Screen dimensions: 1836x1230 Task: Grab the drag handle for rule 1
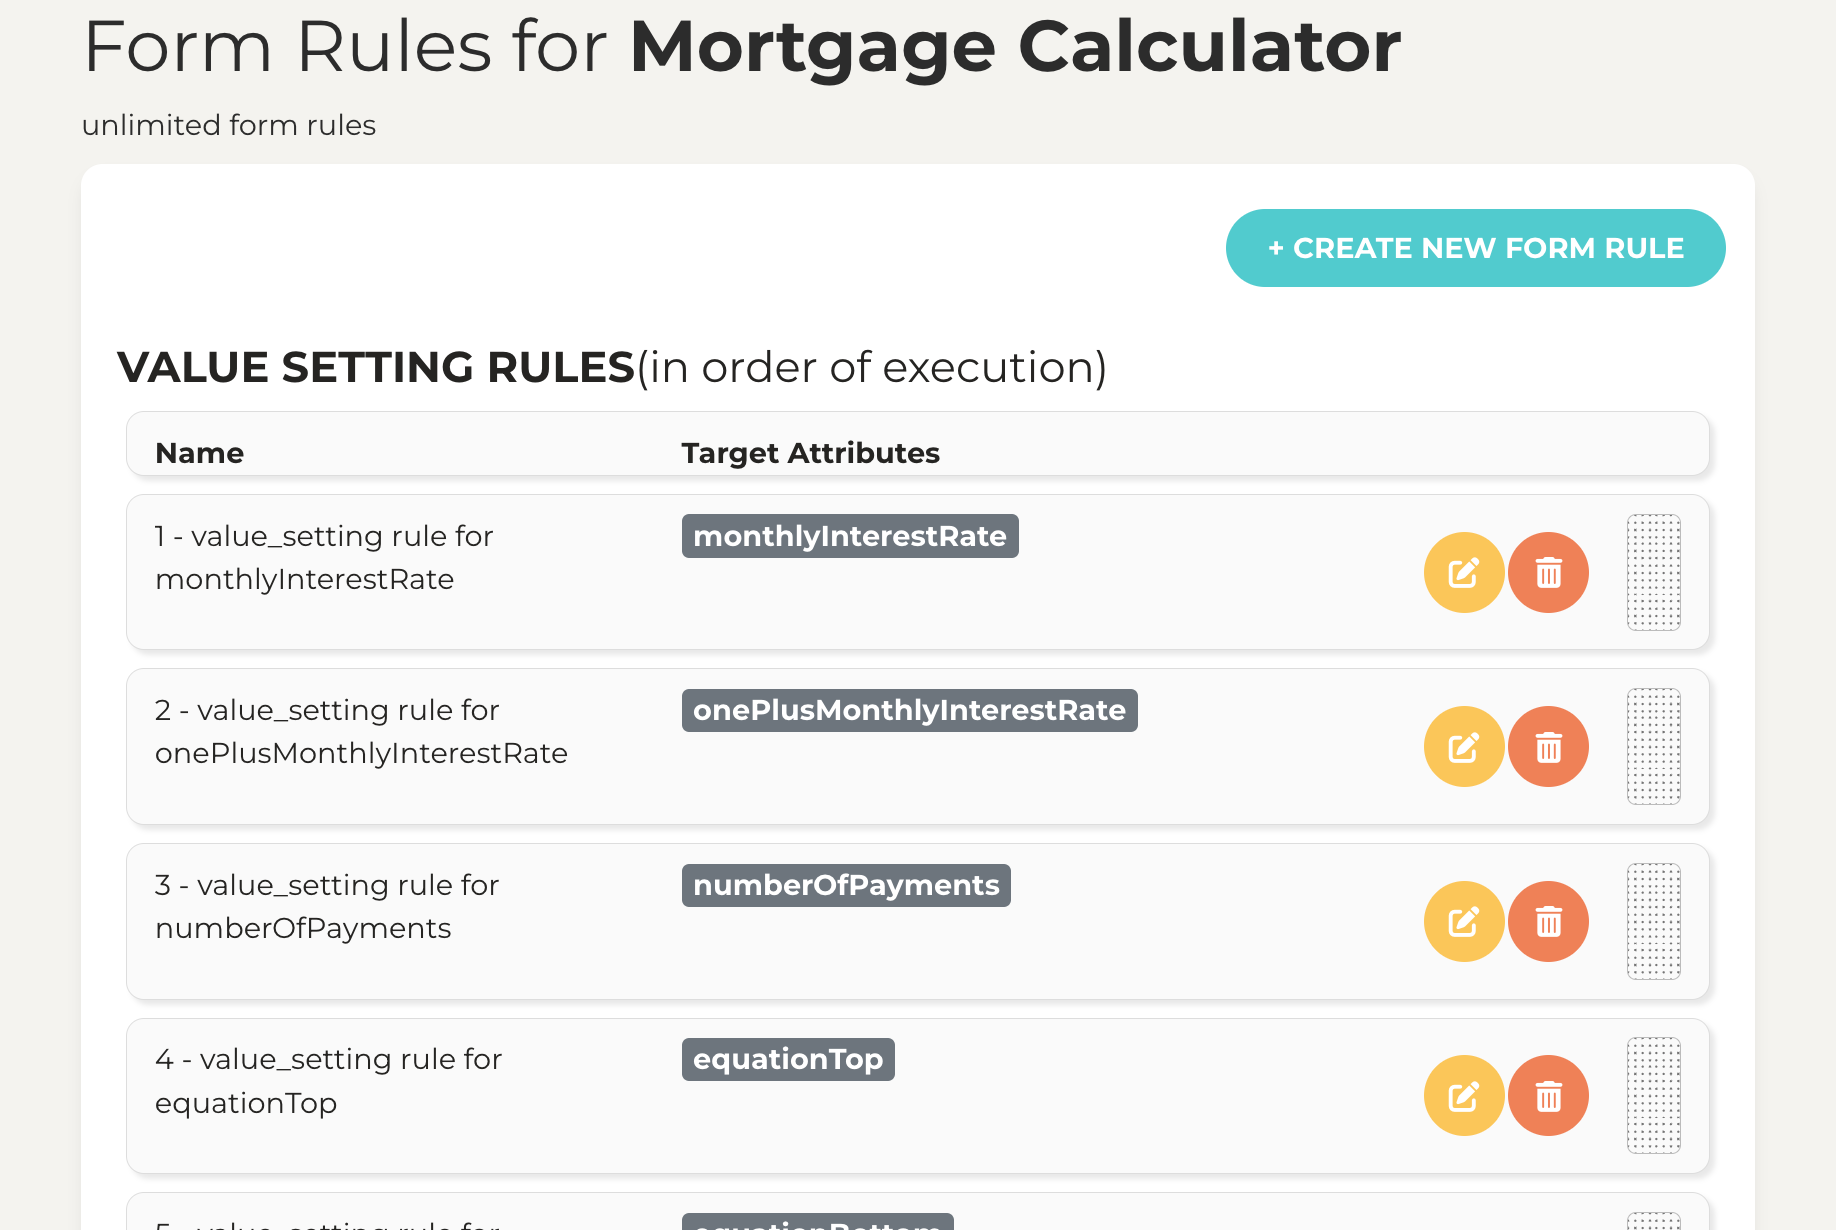coord(1653,572)
